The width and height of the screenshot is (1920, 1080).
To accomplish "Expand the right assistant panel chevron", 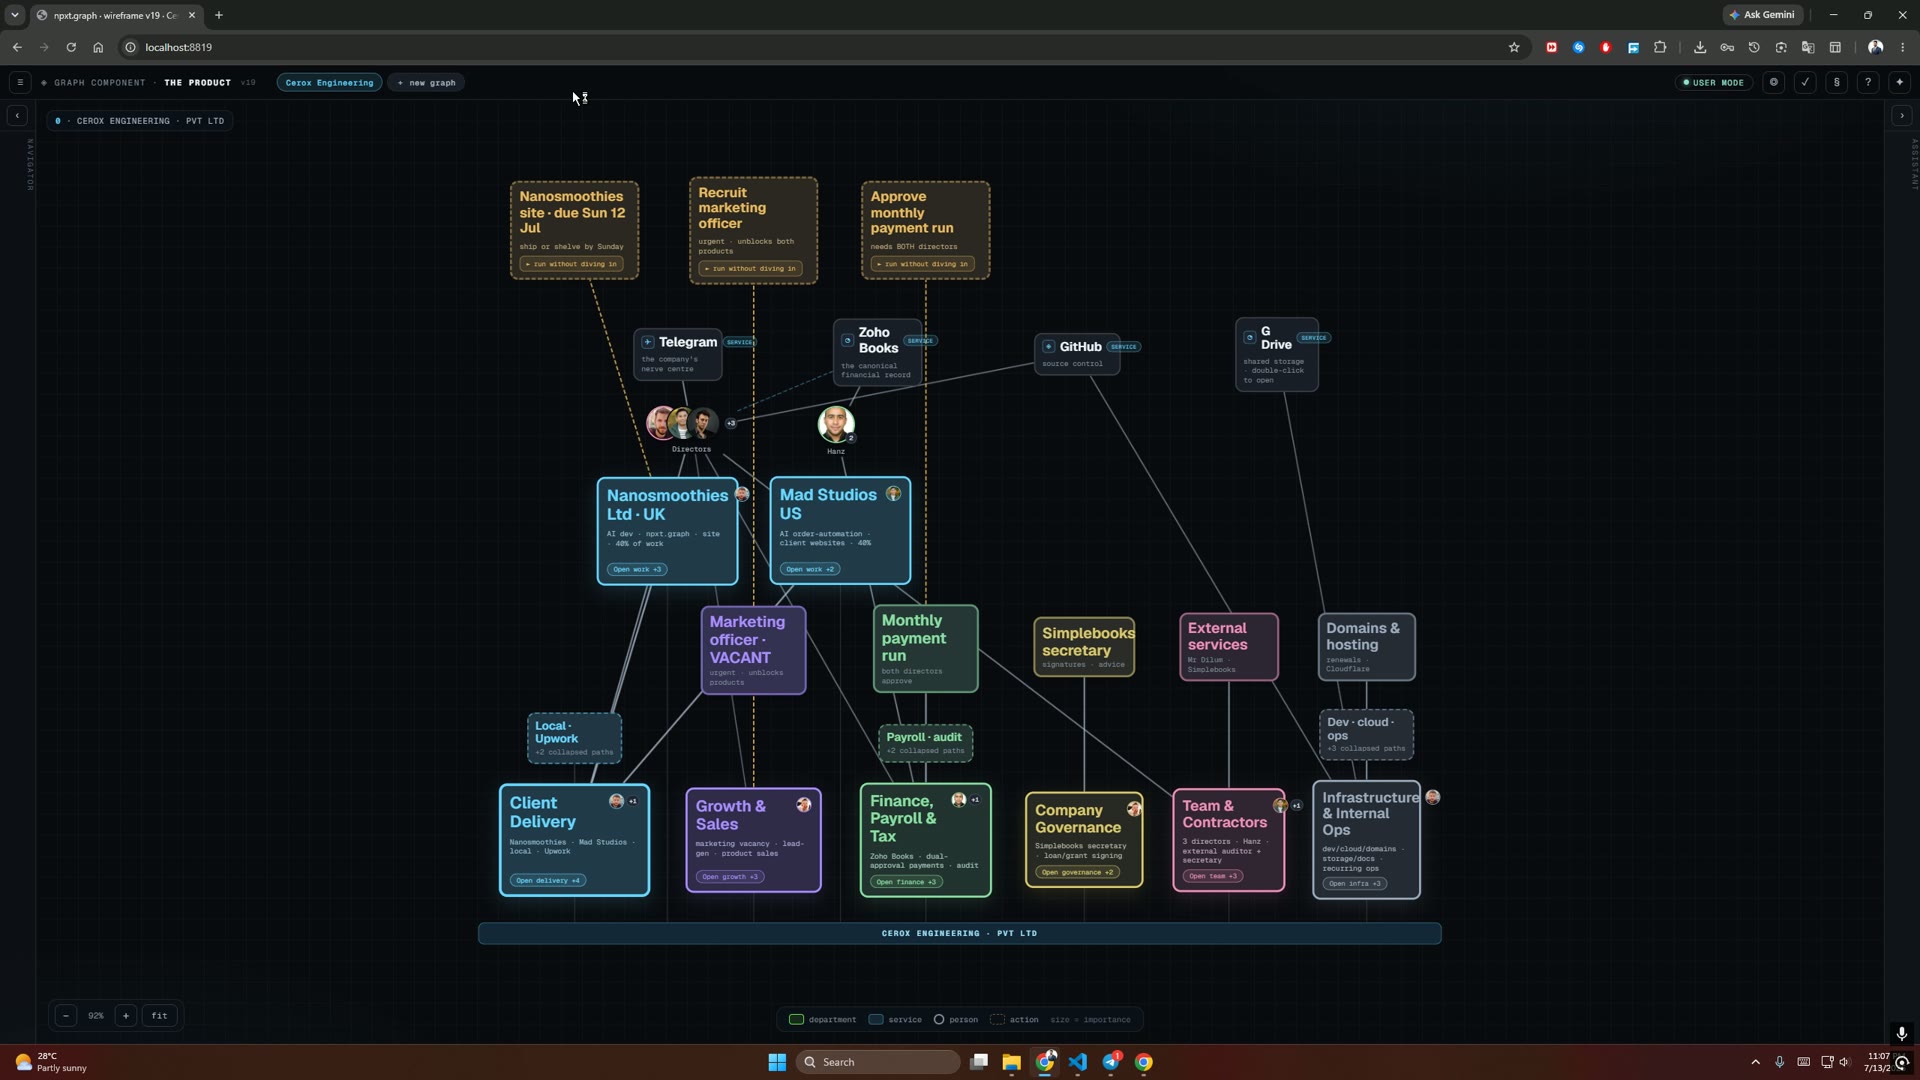I will pyautogui.click(x=1902, y=116).
